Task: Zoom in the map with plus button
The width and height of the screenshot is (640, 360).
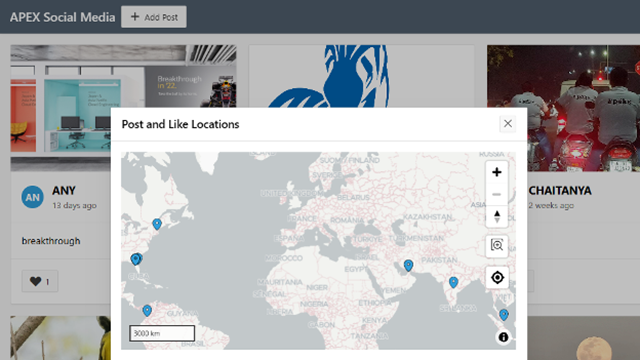Action: (x=496, y=172)
